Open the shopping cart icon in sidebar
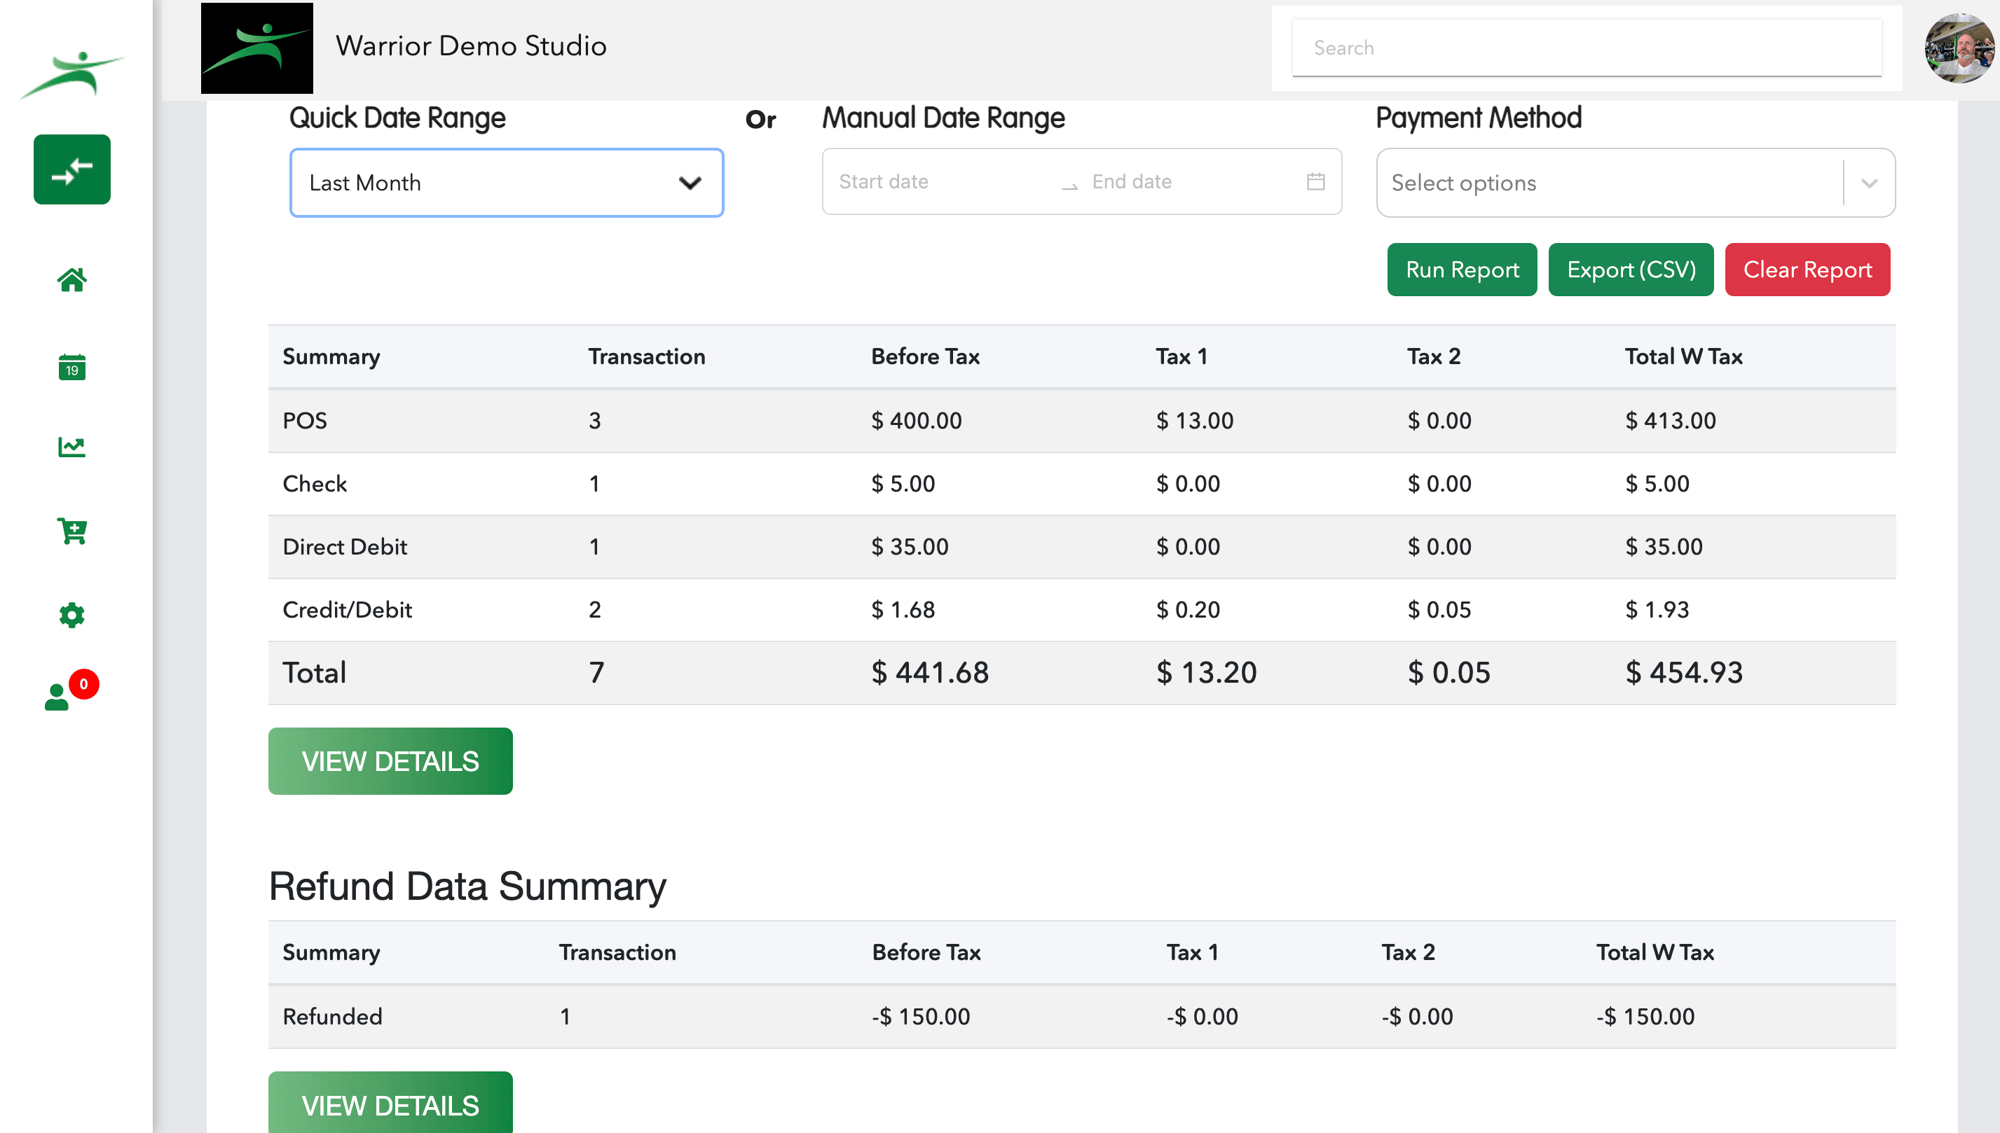The width and height of the screenshot is (2000, 1133). pyautogui.click(x=72, y=531)
